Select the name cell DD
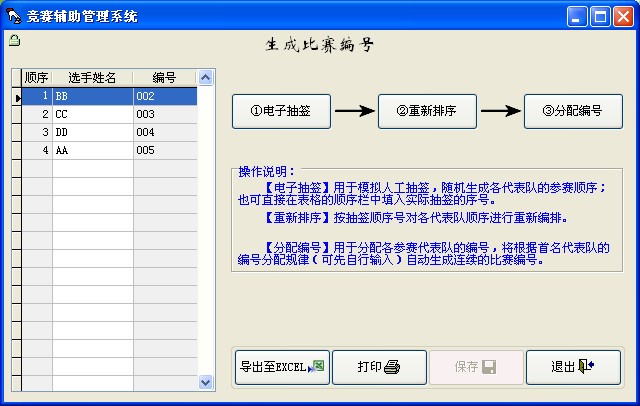 pos(93,132)
